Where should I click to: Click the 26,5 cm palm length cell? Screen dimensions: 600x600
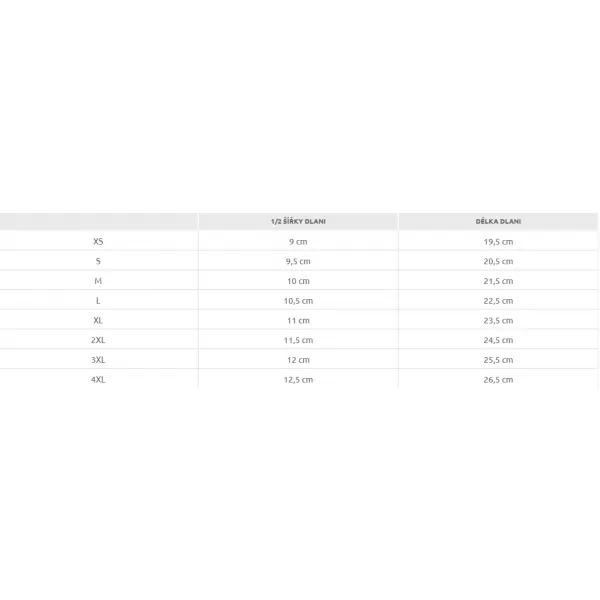pos(498,380)
